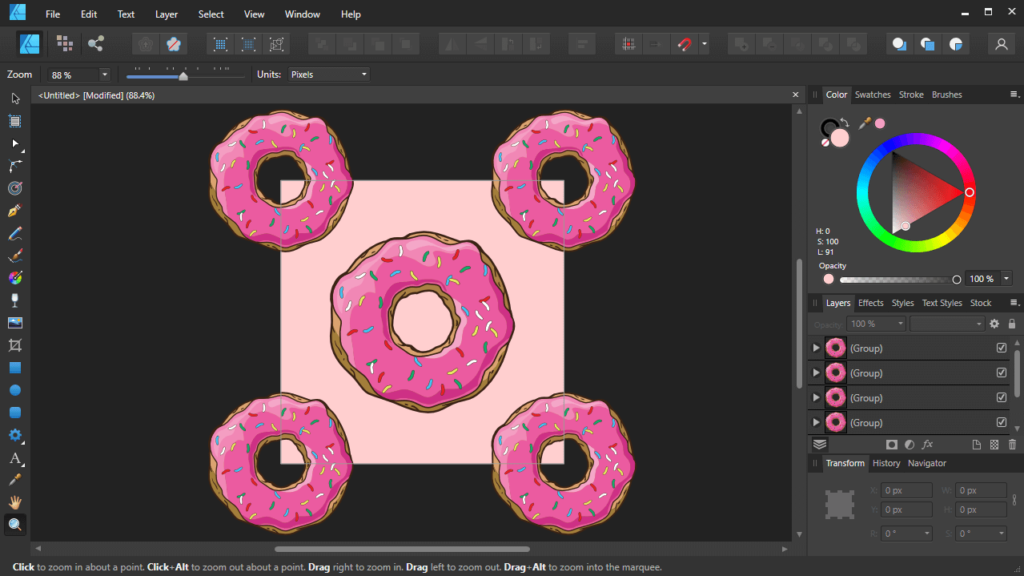1024x576 pixels.
Task: Toggle visibility of the third (Group) layer
Action: coord(1001,398)
